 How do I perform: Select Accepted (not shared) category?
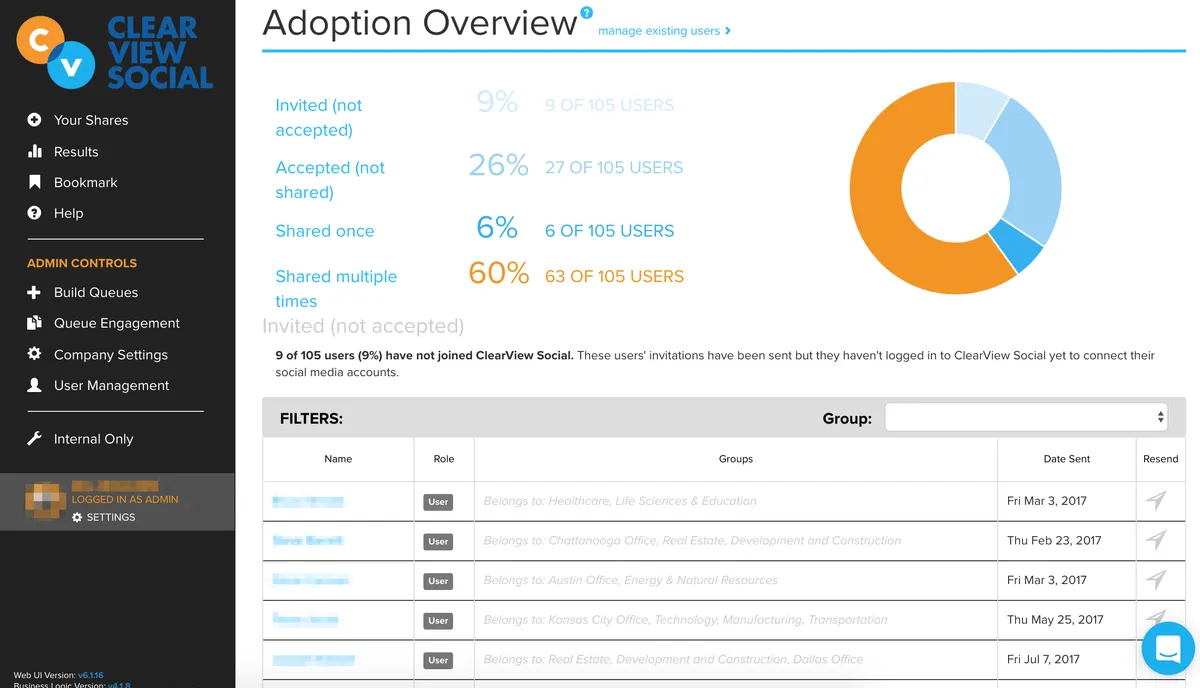click(330, 180)
